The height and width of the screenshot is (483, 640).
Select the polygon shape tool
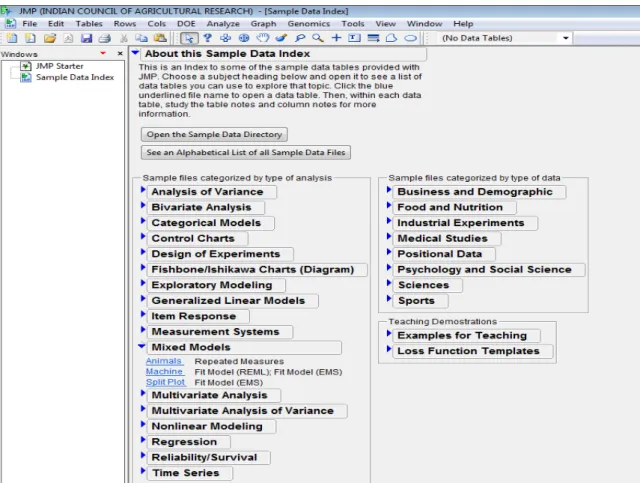tap(391, 38)
